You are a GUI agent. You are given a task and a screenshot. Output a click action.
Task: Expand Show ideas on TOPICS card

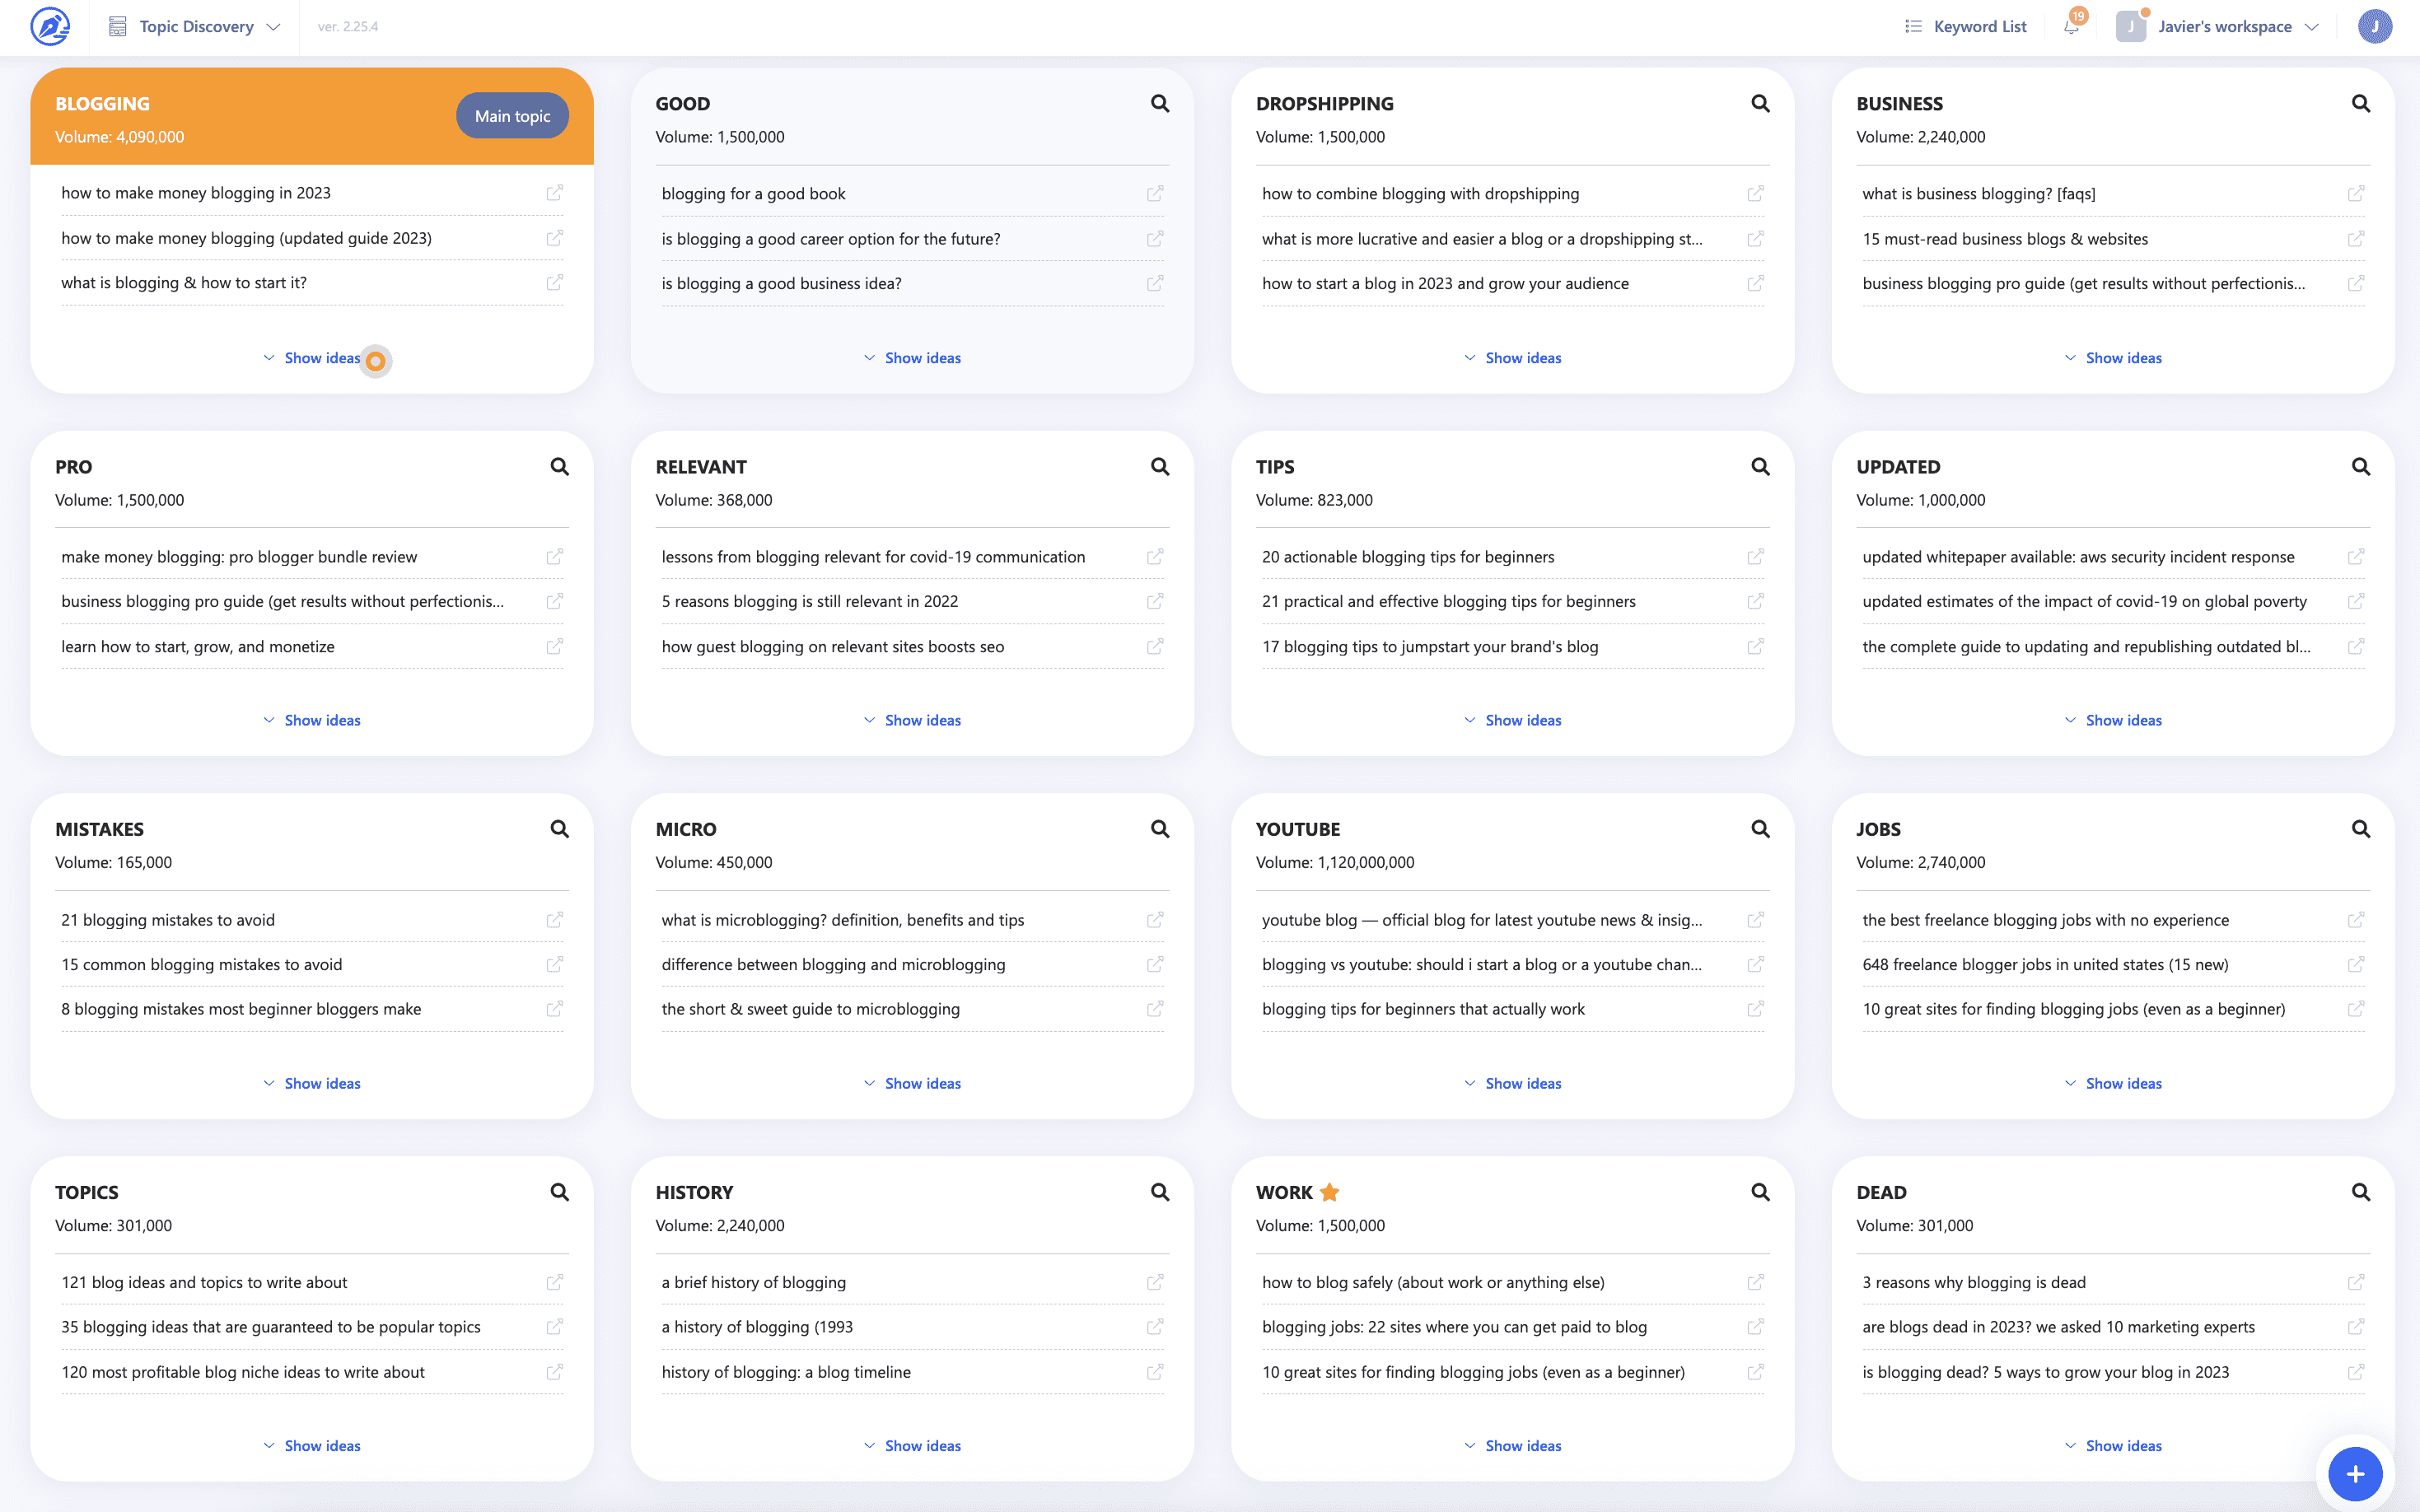click(x=311, y=1445)
